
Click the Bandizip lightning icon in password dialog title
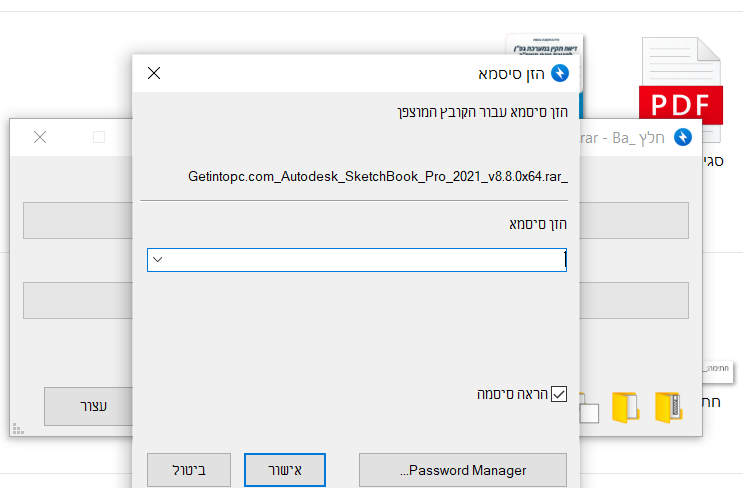[560, 73]
